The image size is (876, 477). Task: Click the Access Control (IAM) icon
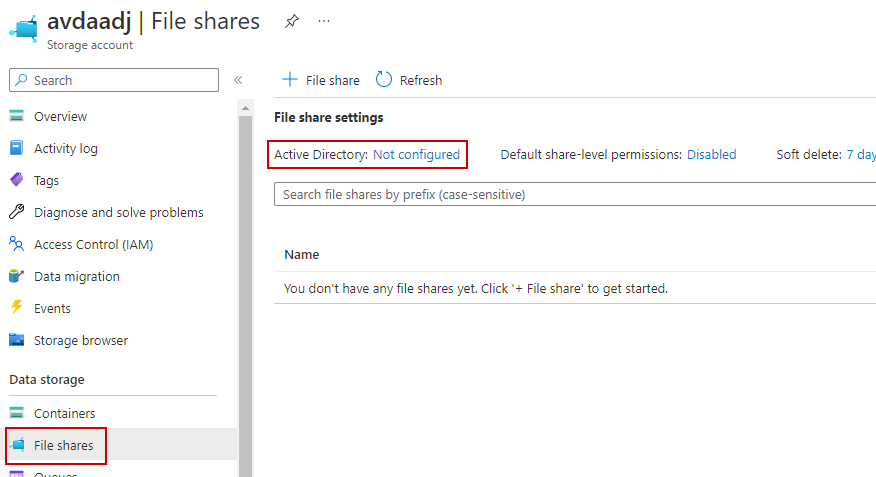pyautogui.click(x=16, y=245)
